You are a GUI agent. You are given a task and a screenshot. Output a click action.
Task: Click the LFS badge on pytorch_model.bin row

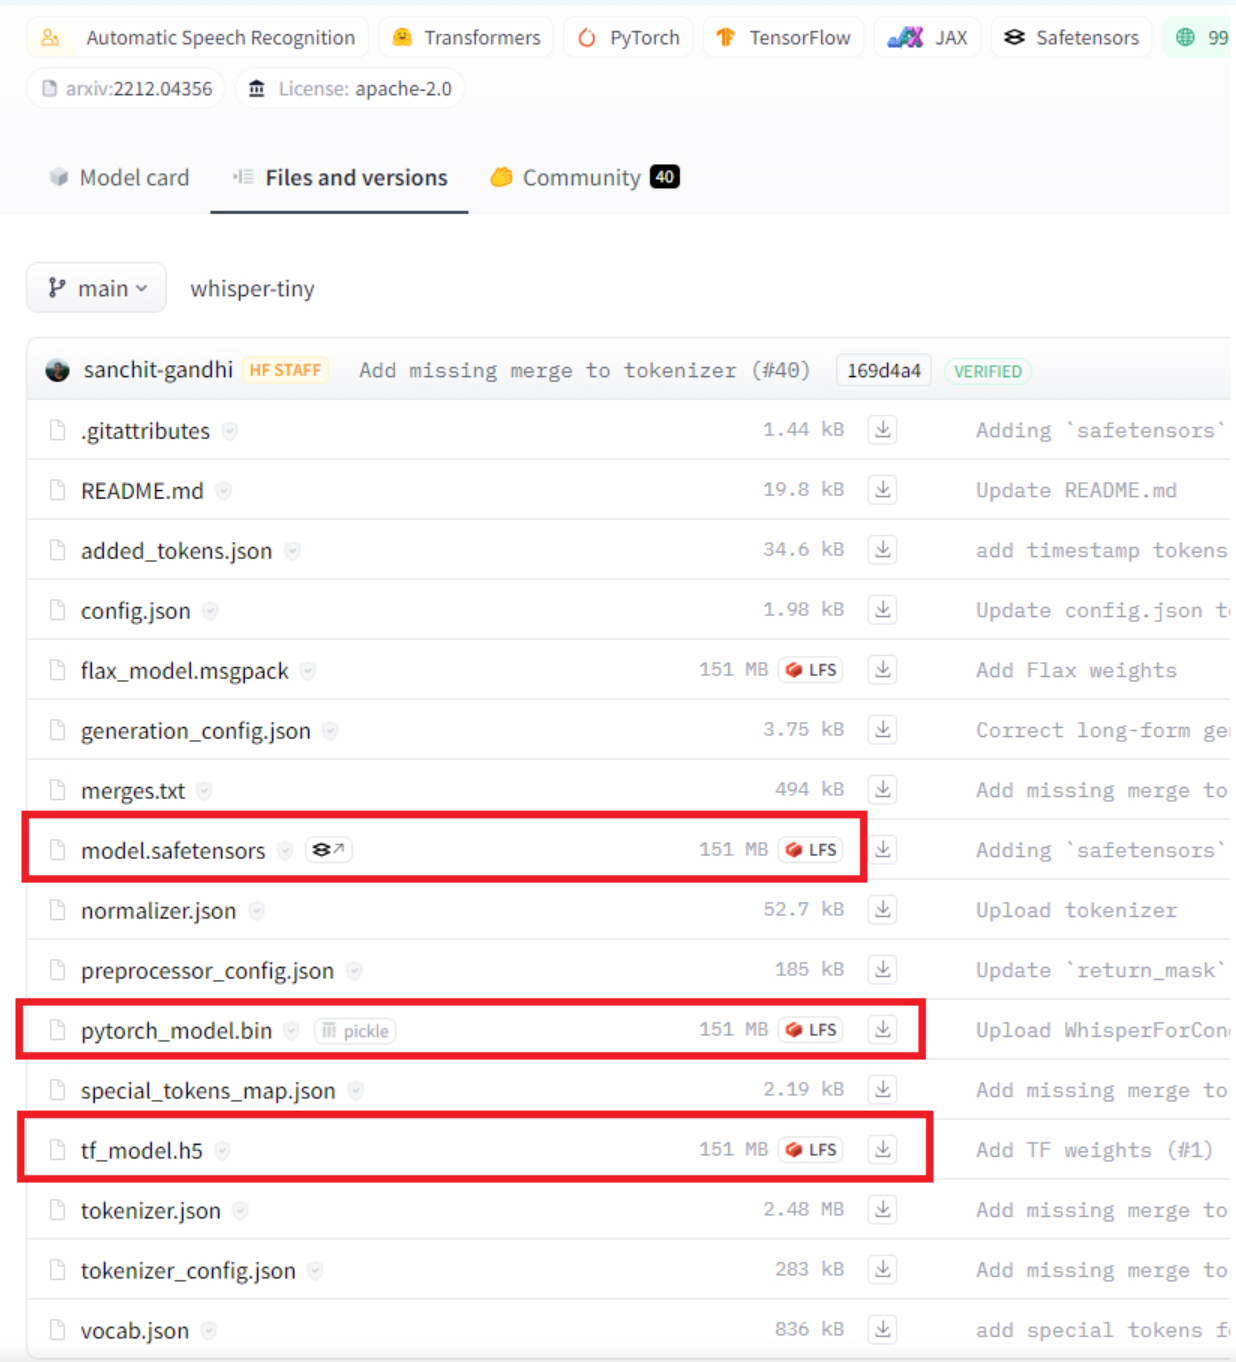coord(811,1030)
